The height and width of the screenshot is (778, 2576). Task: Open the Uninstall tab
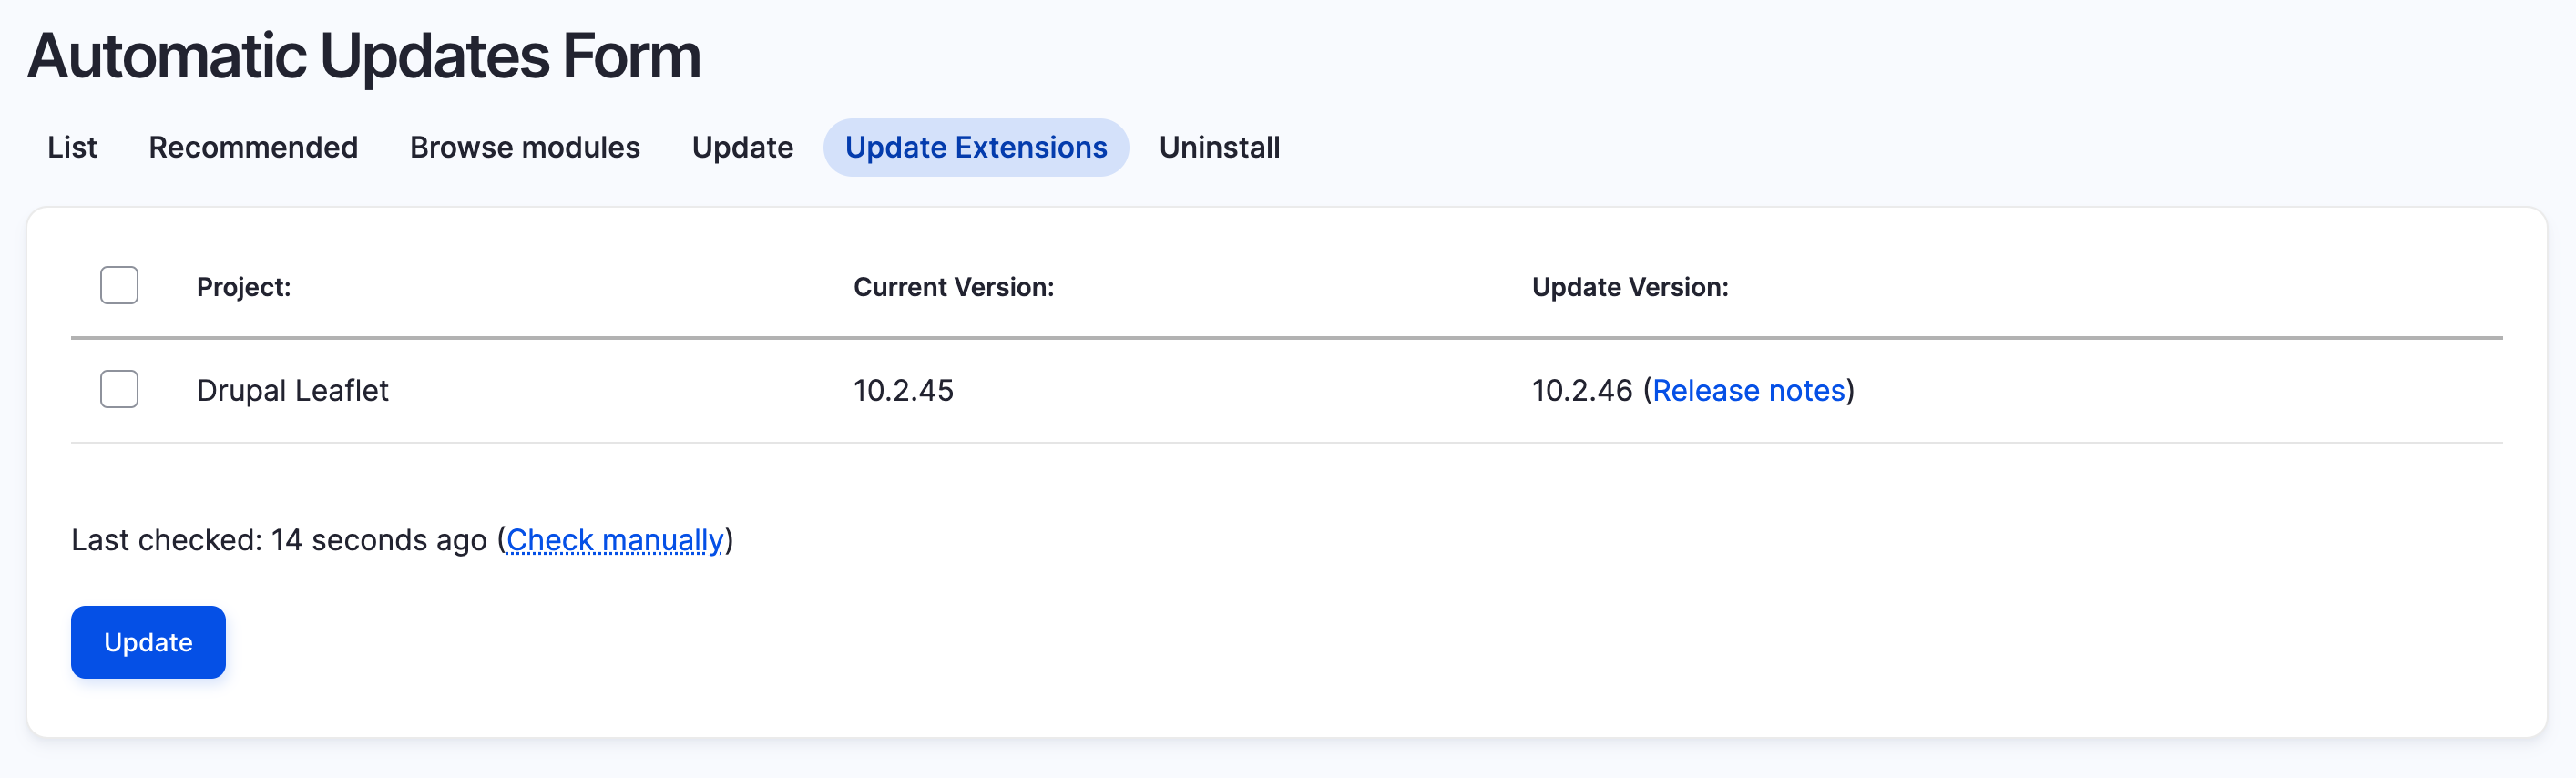click(1219, 148)
